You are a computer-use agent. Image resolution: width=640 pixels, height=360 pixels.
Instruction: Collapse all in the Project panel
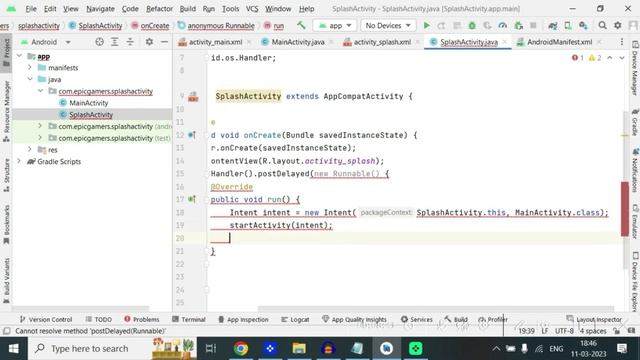pos(130,42)
